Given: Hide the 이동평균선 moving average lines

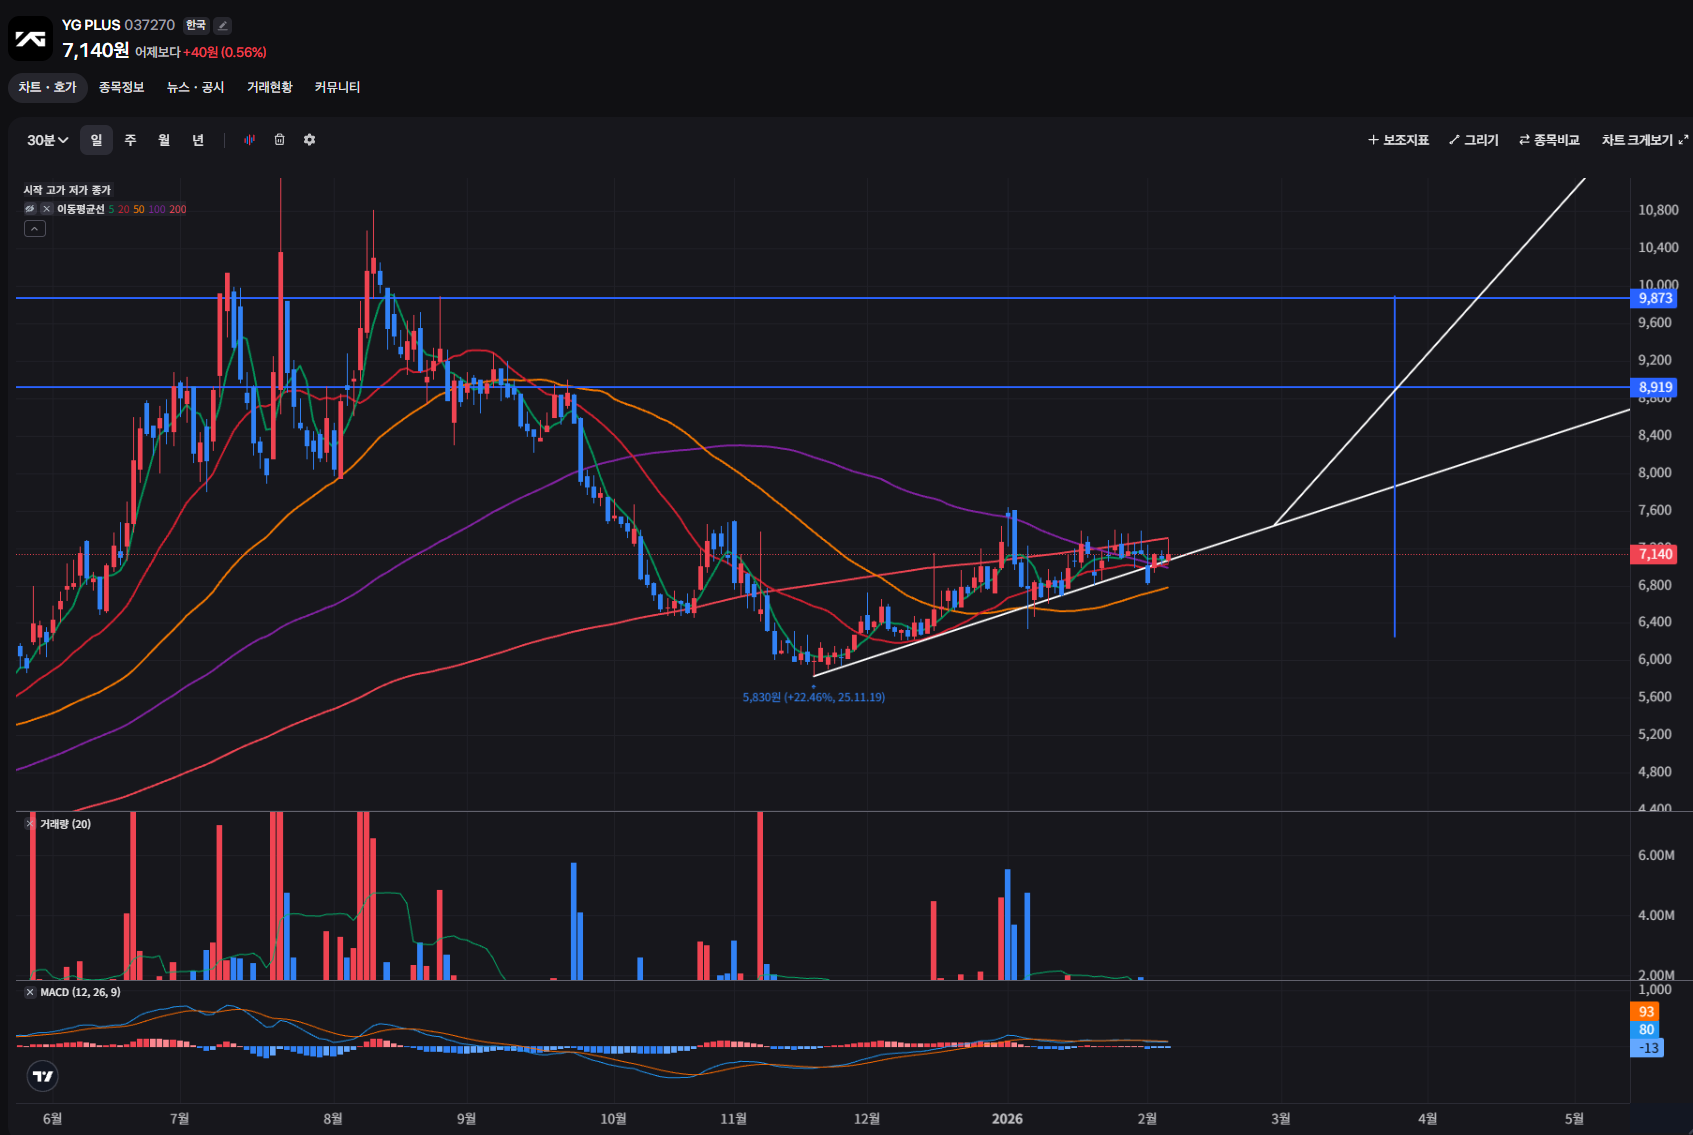Looking at the screenshot, I should point(30,209).
